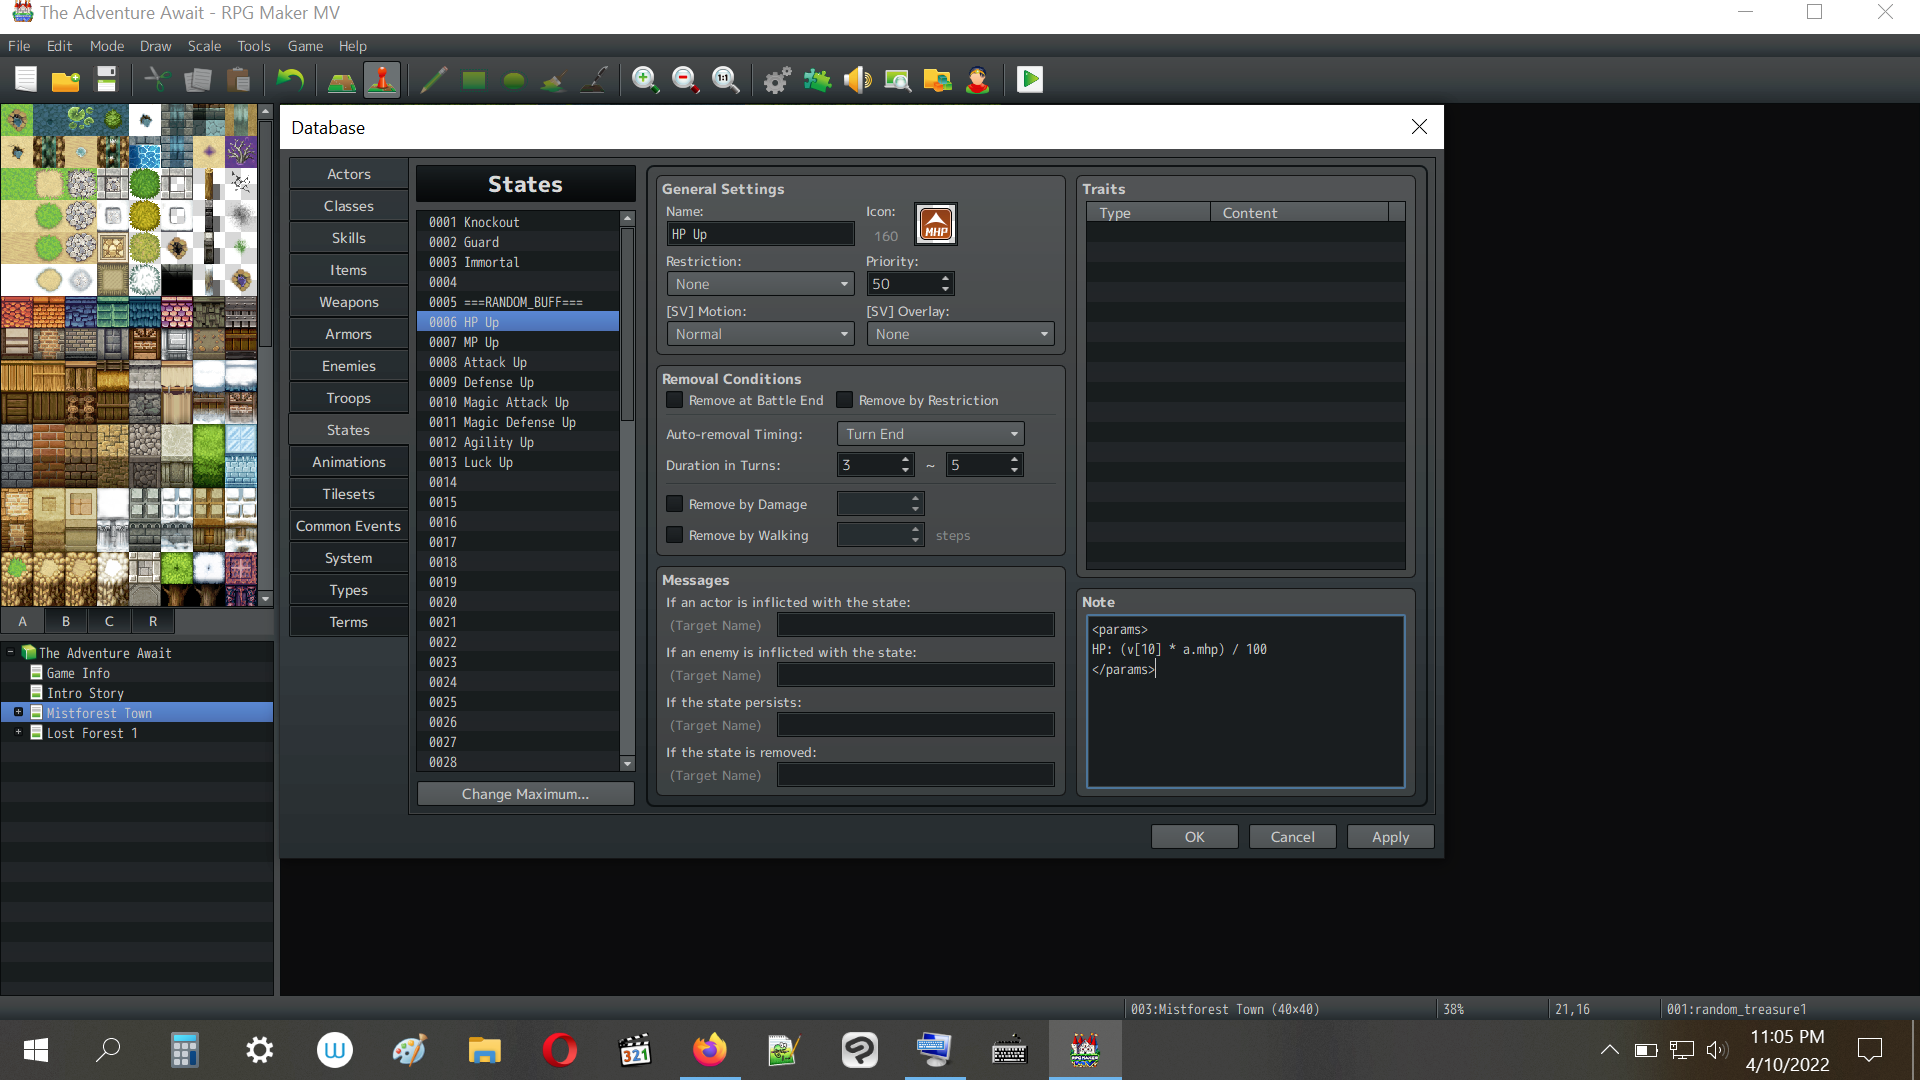Switch to Event mode icon
Viewport: 1920px width, 1080px height.
(x=382, y=80)
